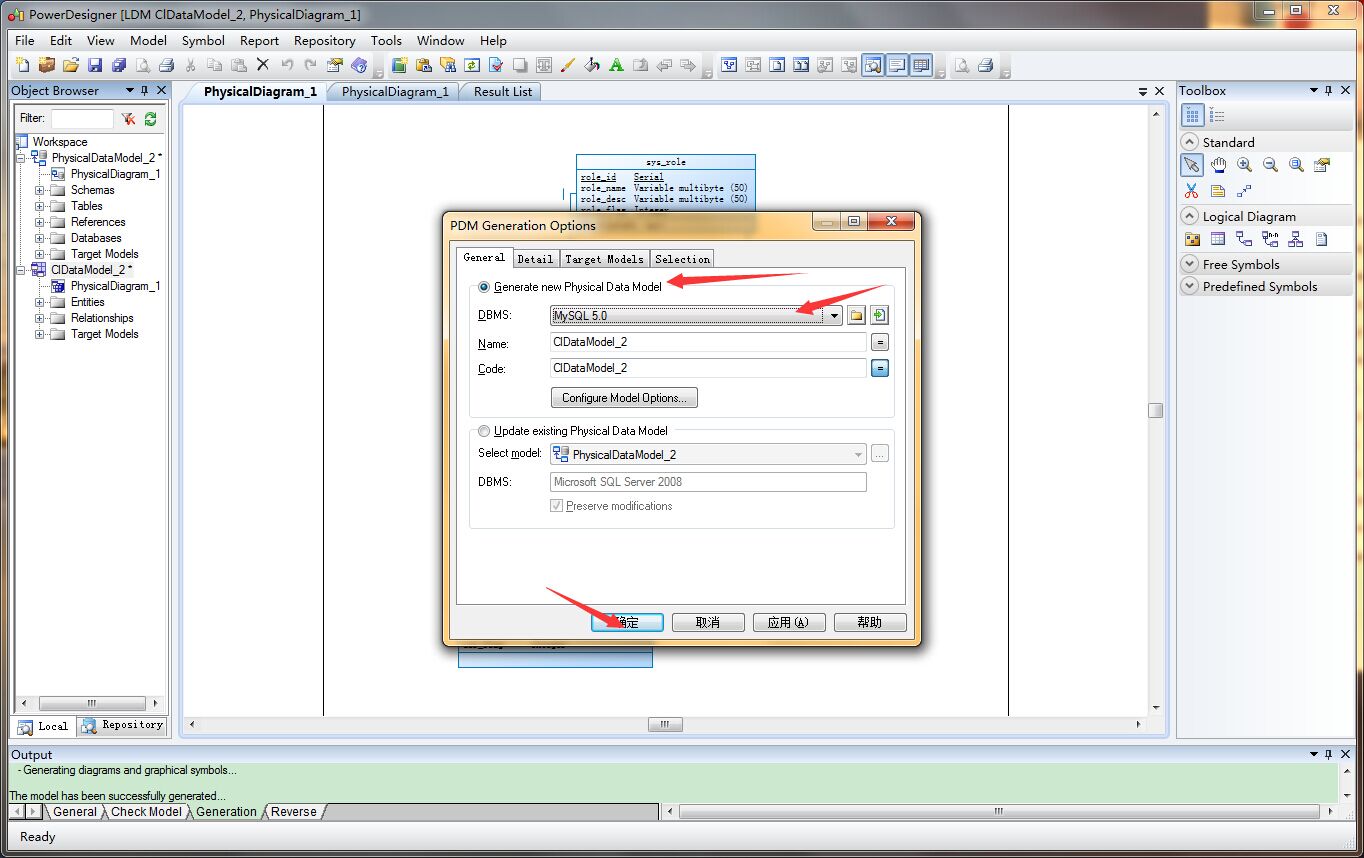Expand the Free Symbols section
The image size is (1364, 858).
click(1190, 264)
